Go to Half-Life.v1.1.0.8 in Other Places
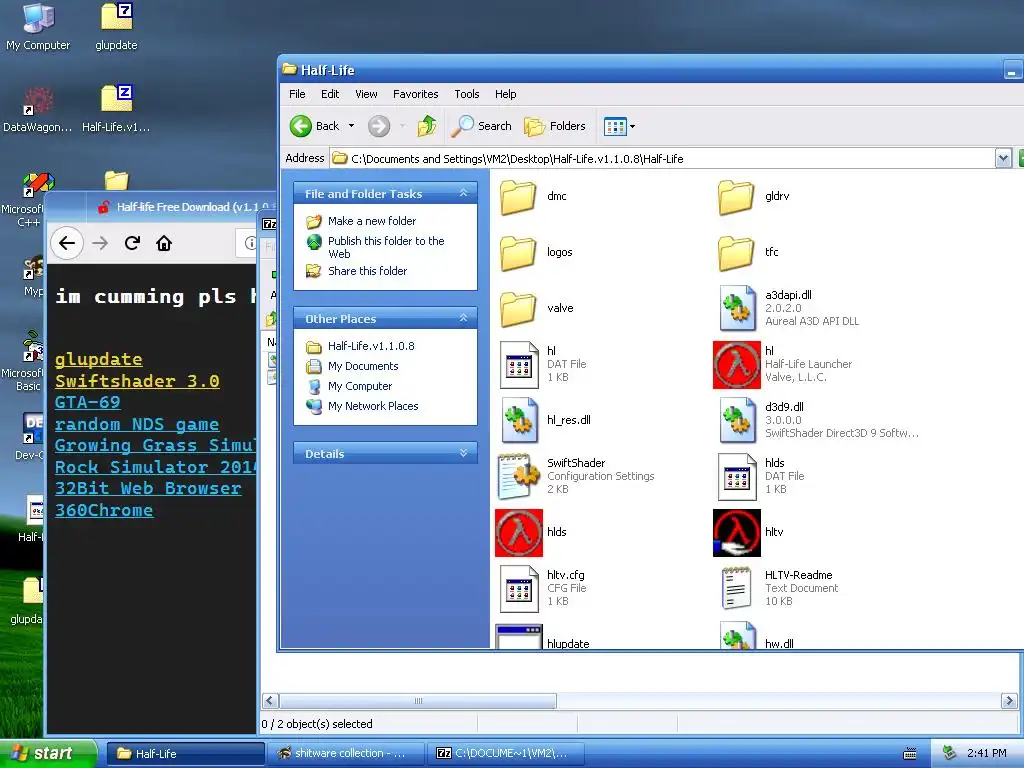This screenshot has height=768, width=1024. click(371, 346)
